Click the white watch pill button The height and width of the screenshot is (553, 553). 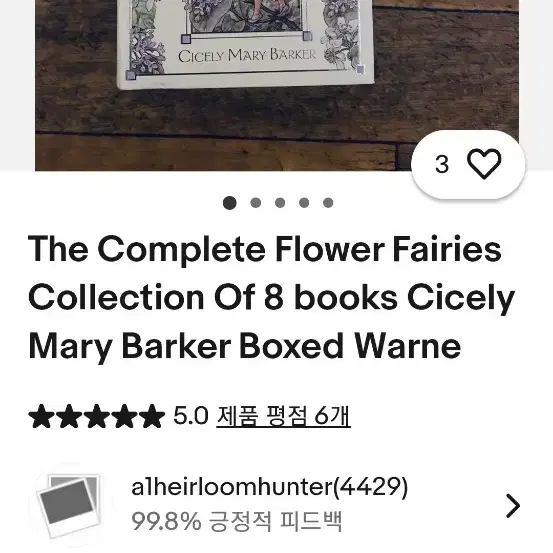point(468,164)
